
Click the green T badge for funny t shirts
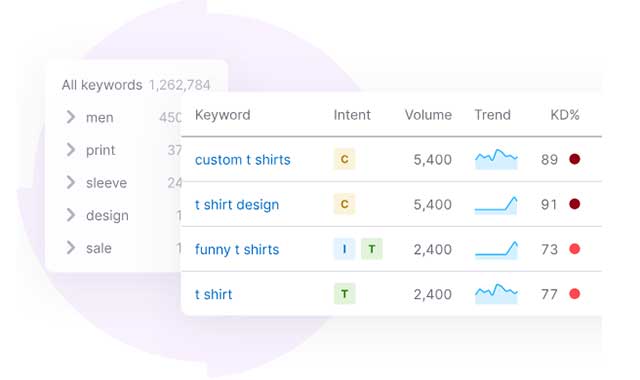pyautogui.click(x=371, y=249)
